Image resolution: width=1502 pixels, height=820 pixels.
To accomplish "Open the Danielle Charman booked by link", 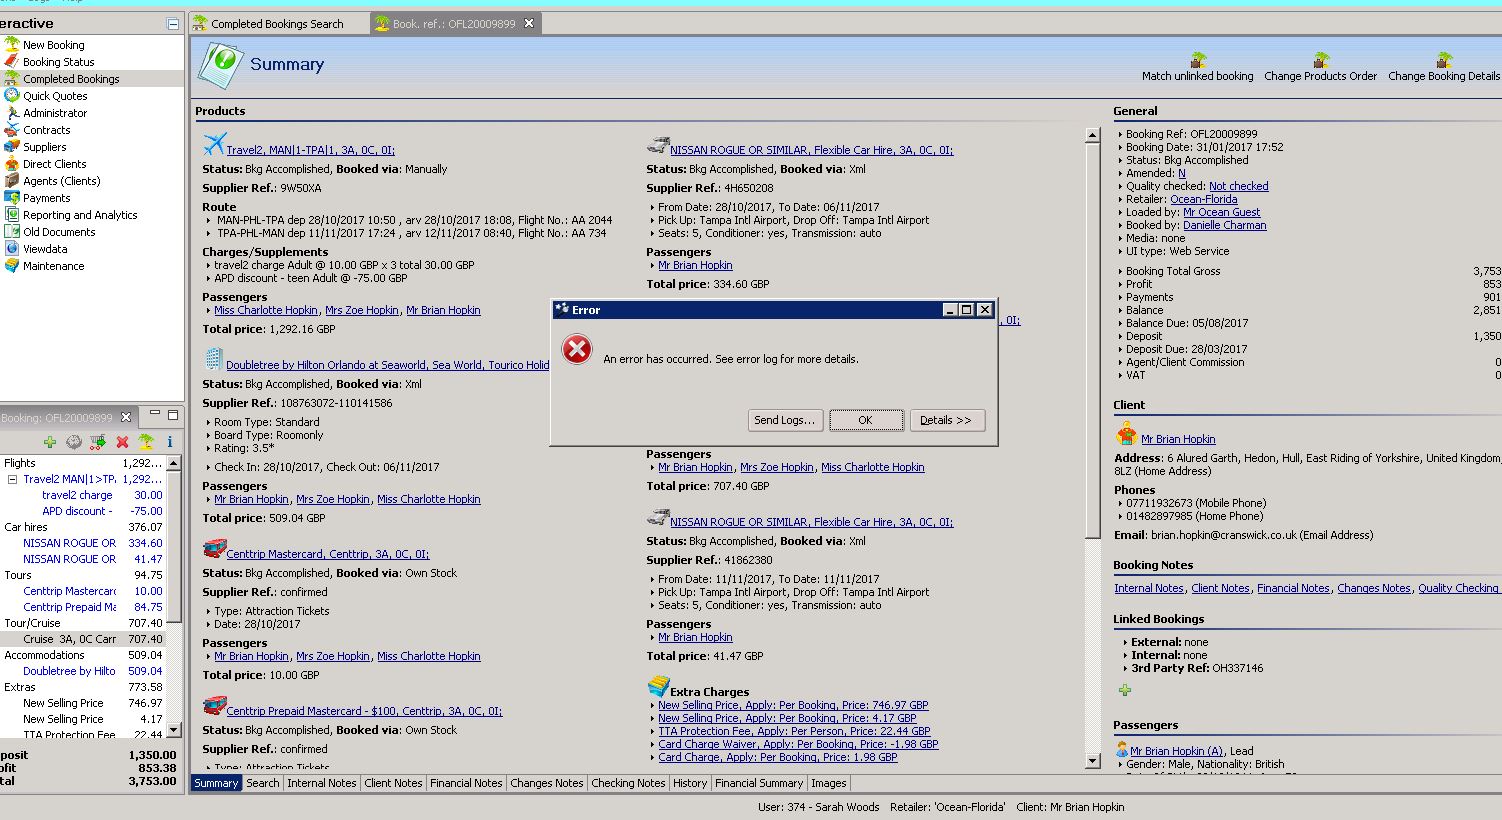I will 1224,225.
